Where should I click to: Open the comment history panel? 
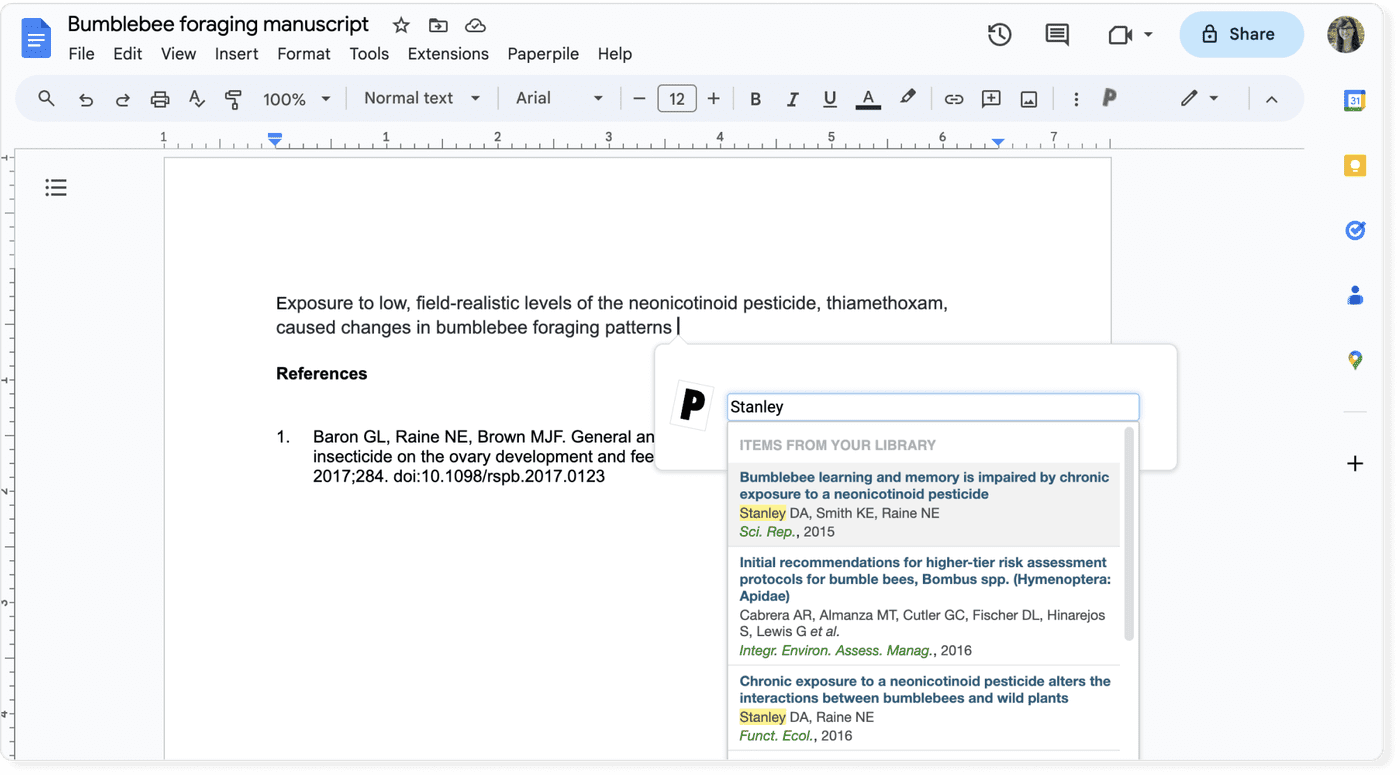[1056, 35]
